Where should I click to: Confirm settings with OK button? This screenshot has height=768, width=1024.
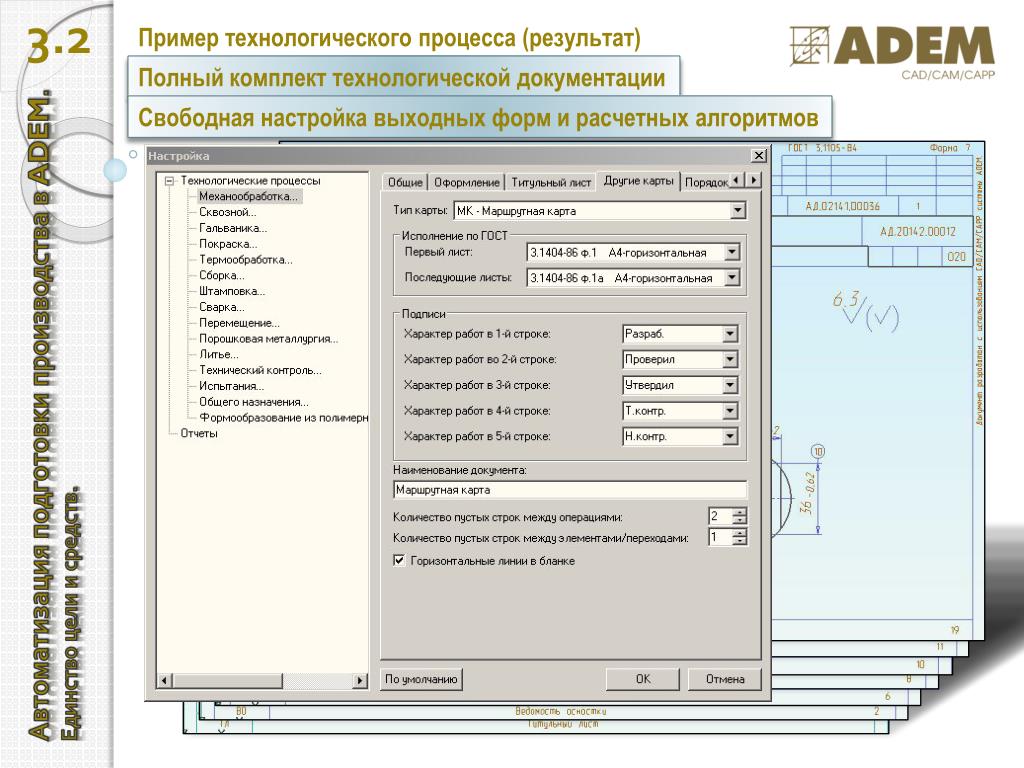click(643, 679)
